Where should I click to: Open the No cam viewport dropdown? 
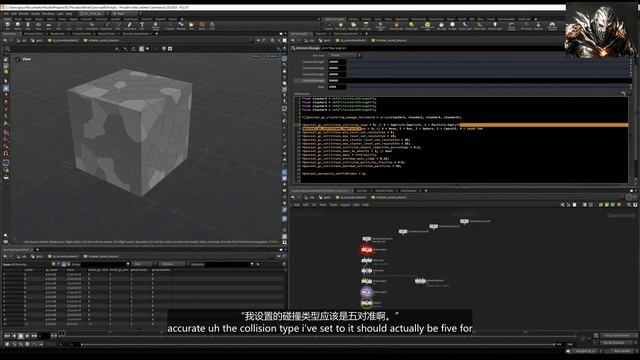point(272,56)
